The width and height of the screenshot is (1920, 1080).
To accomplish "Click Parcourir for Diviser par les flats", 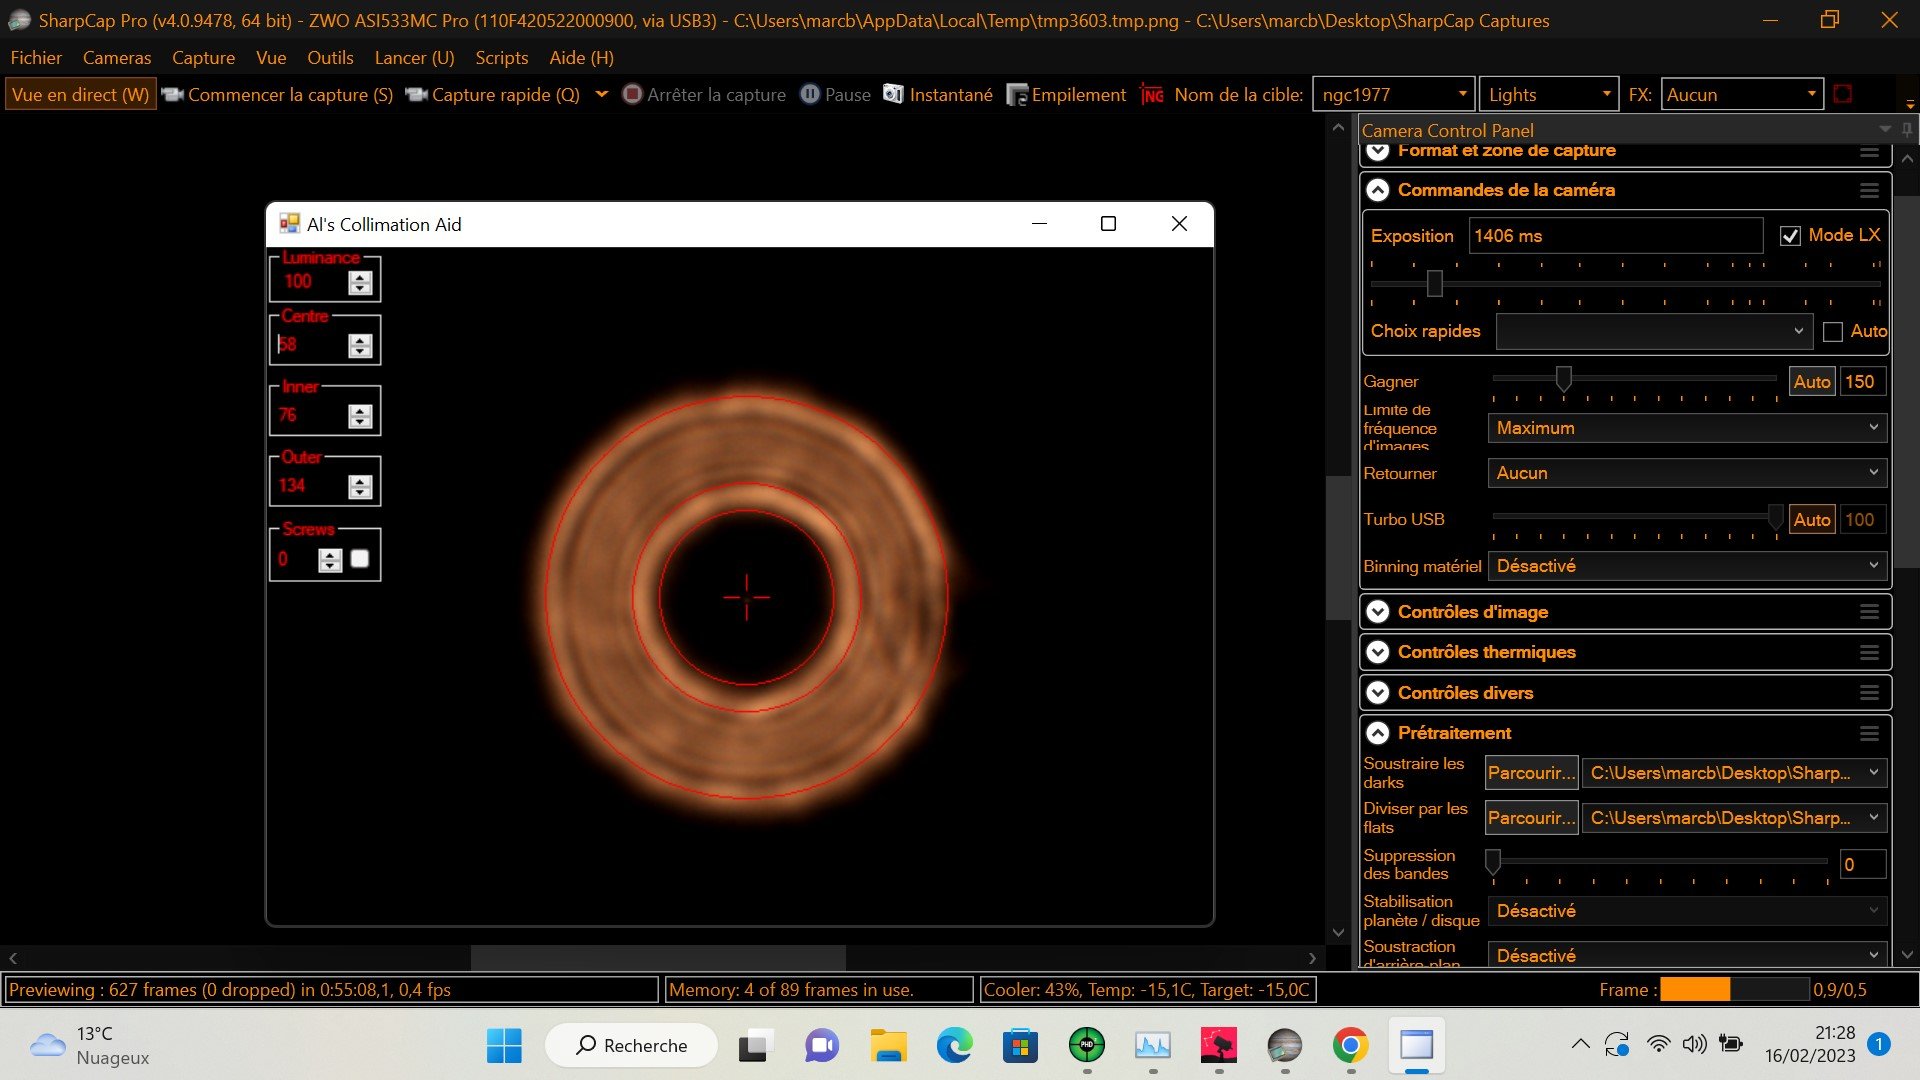I will pos(1531,818).
